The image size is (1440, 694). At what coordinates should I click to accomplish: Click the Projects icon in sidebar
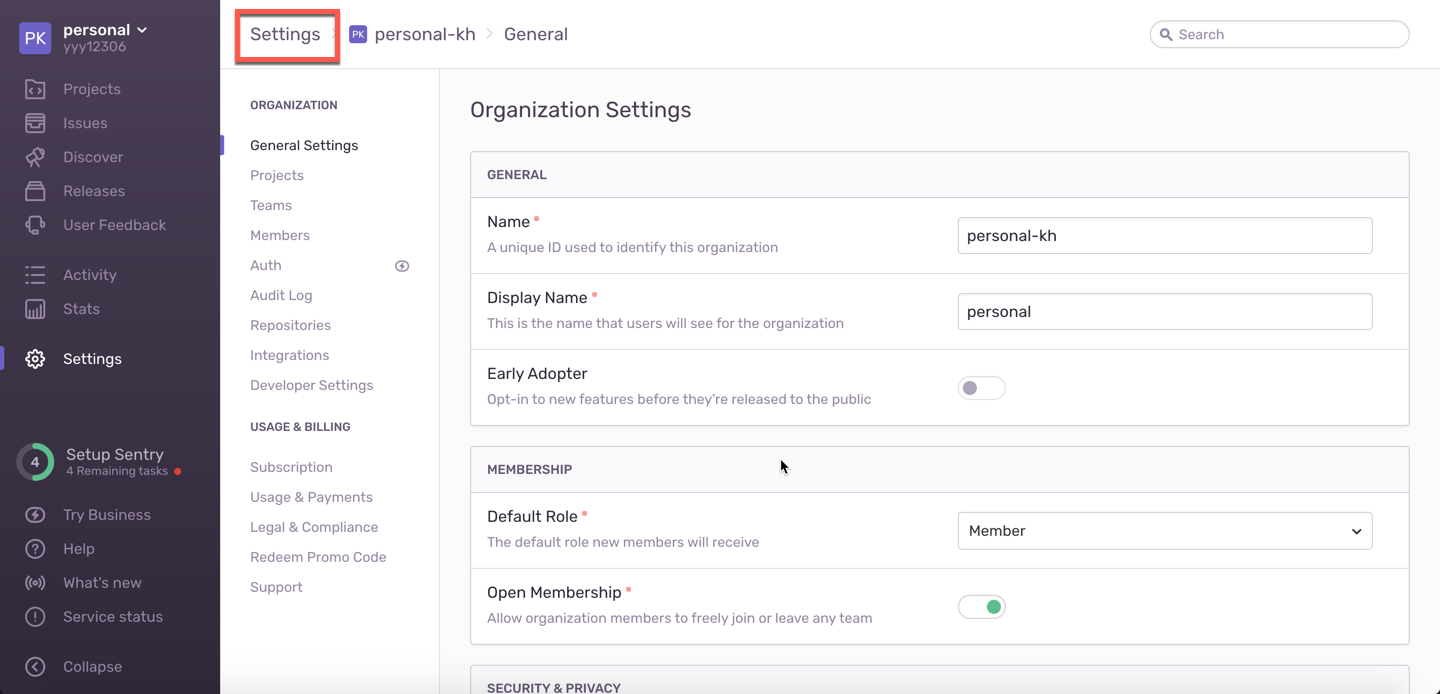35,89
